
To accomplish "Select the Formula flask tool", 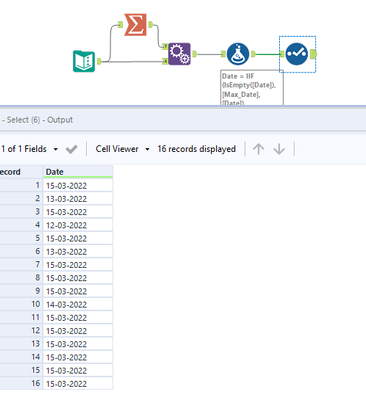I will tap(238, 54).
